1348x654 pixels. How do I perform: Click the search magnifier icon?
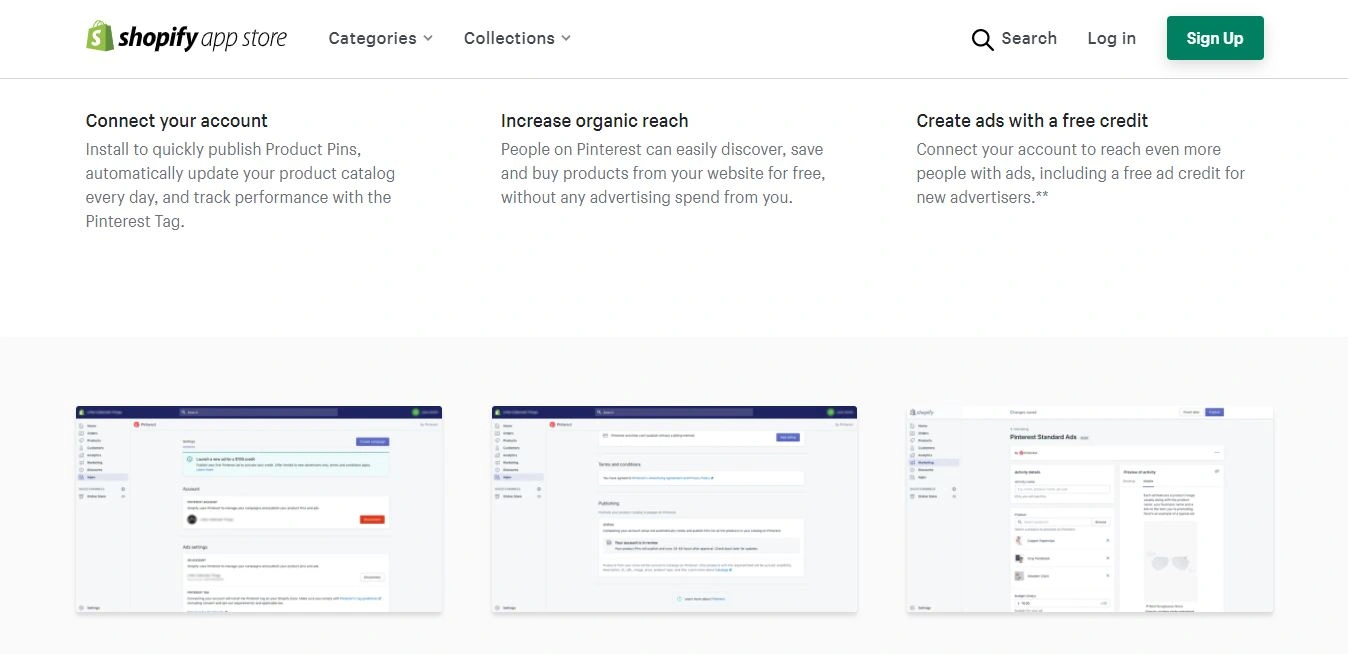pyautogui.click(x=982, y=39)
